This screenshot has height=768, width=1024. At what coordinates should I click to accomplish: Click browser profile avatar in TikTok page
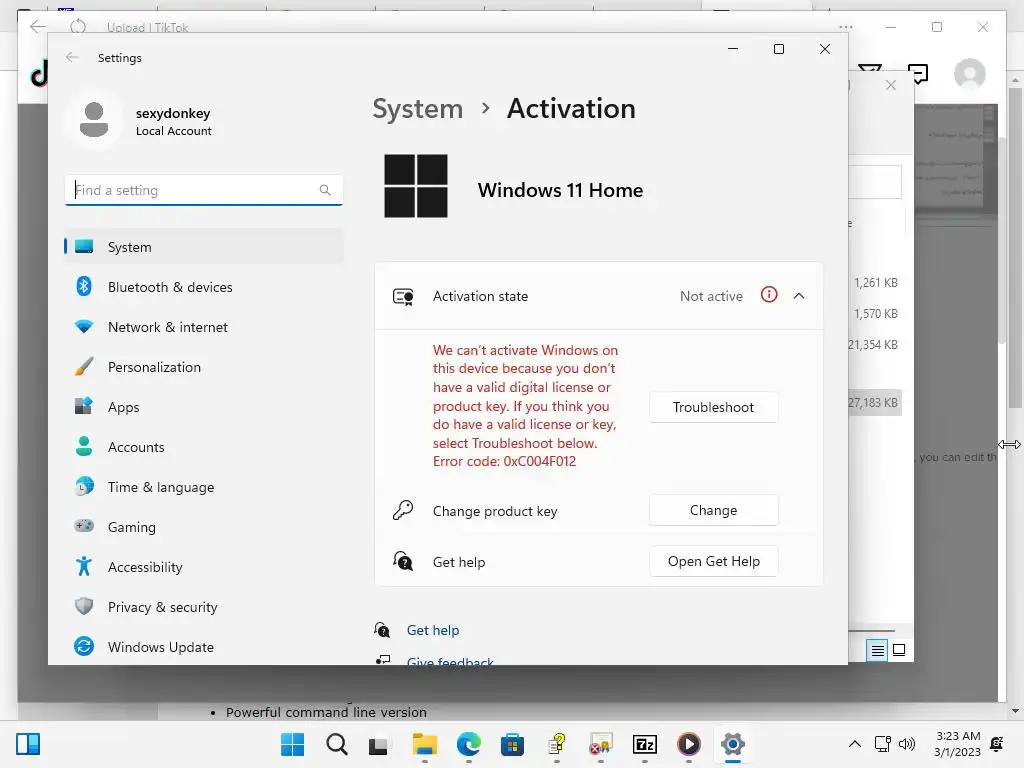(x=970, y=73)
